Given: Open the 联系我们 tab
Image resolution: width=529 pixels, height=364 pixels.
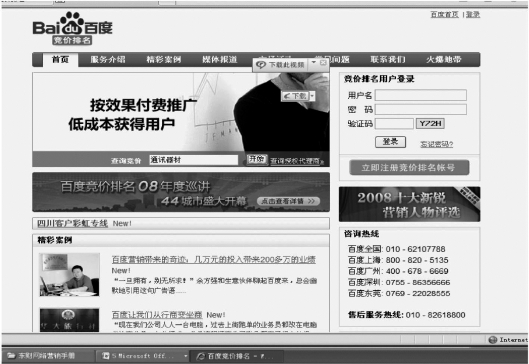Looking at the screenshot, I should (388, 60).
